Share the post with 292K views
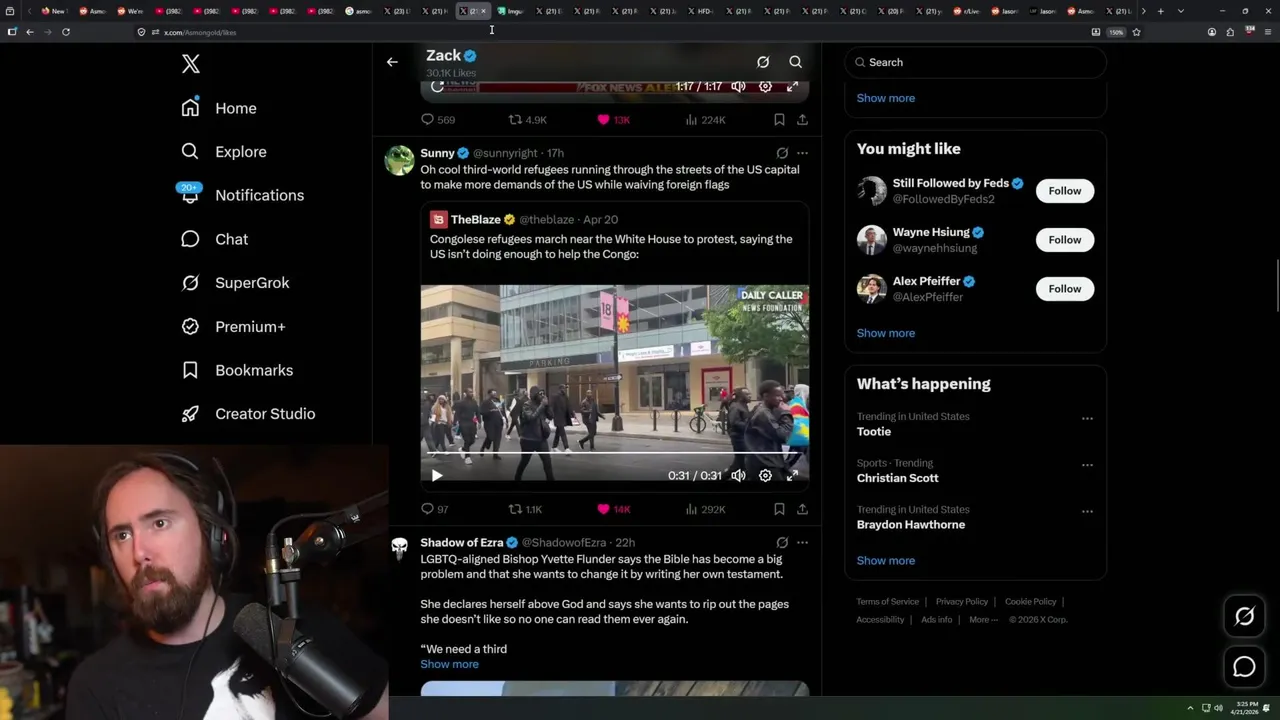This screenshot has width=1280, height=720. [x=802, y=509]
